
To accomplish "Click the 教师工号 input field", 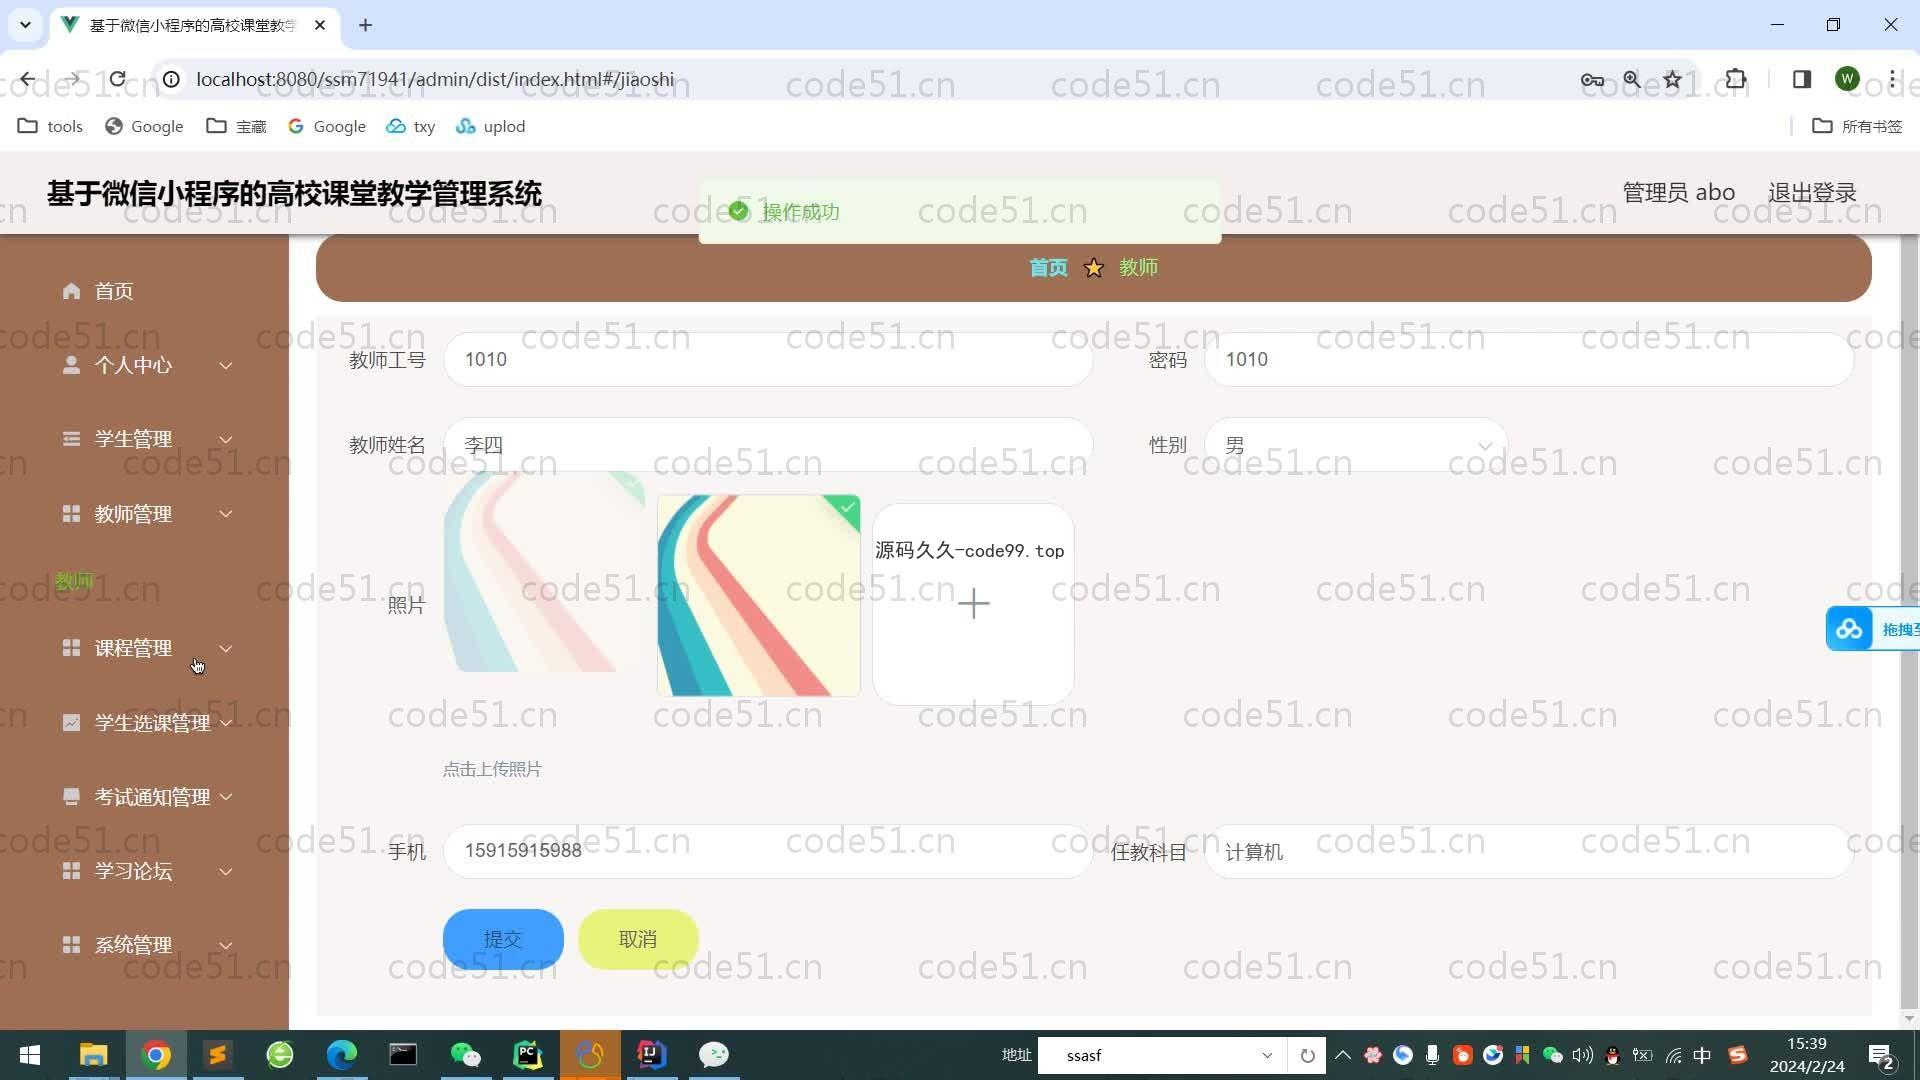I will 768,360.
